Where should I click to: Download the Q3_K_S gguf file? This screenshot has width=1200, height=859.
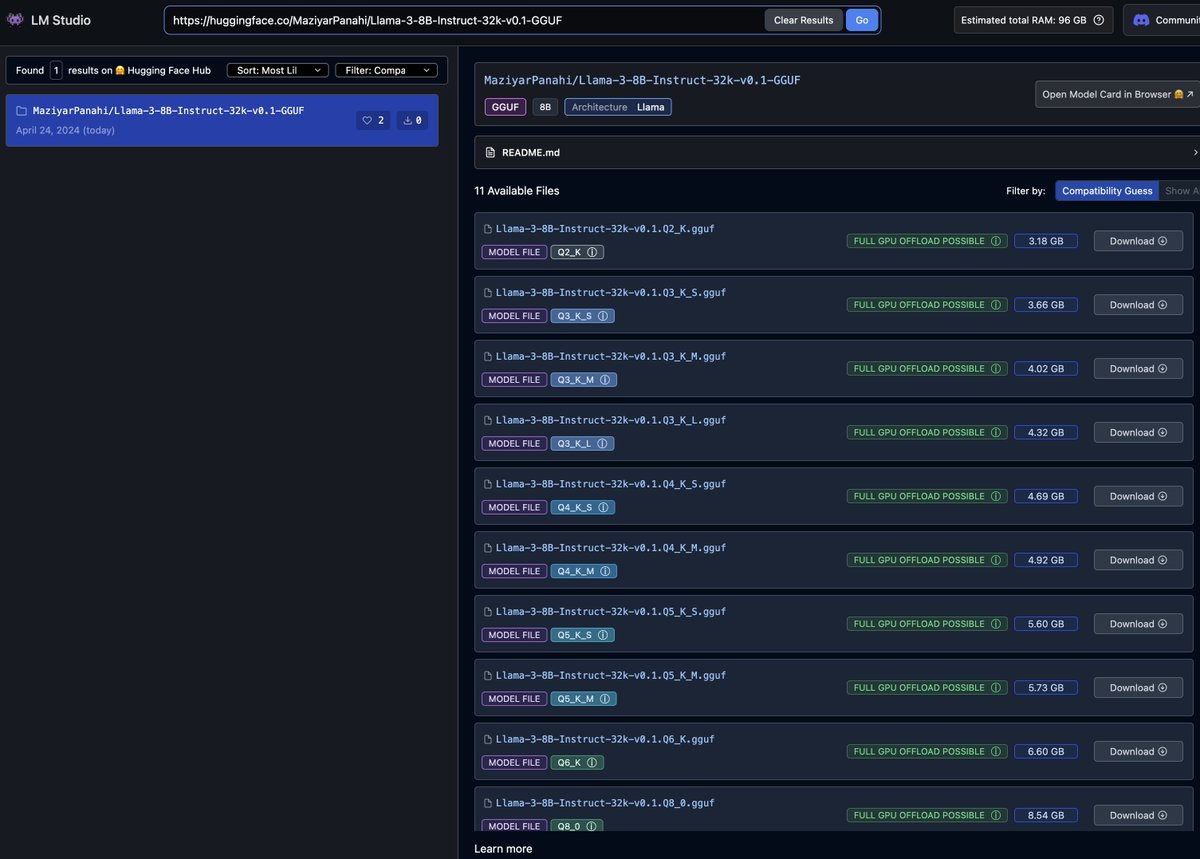click(x=1138, y=305)
